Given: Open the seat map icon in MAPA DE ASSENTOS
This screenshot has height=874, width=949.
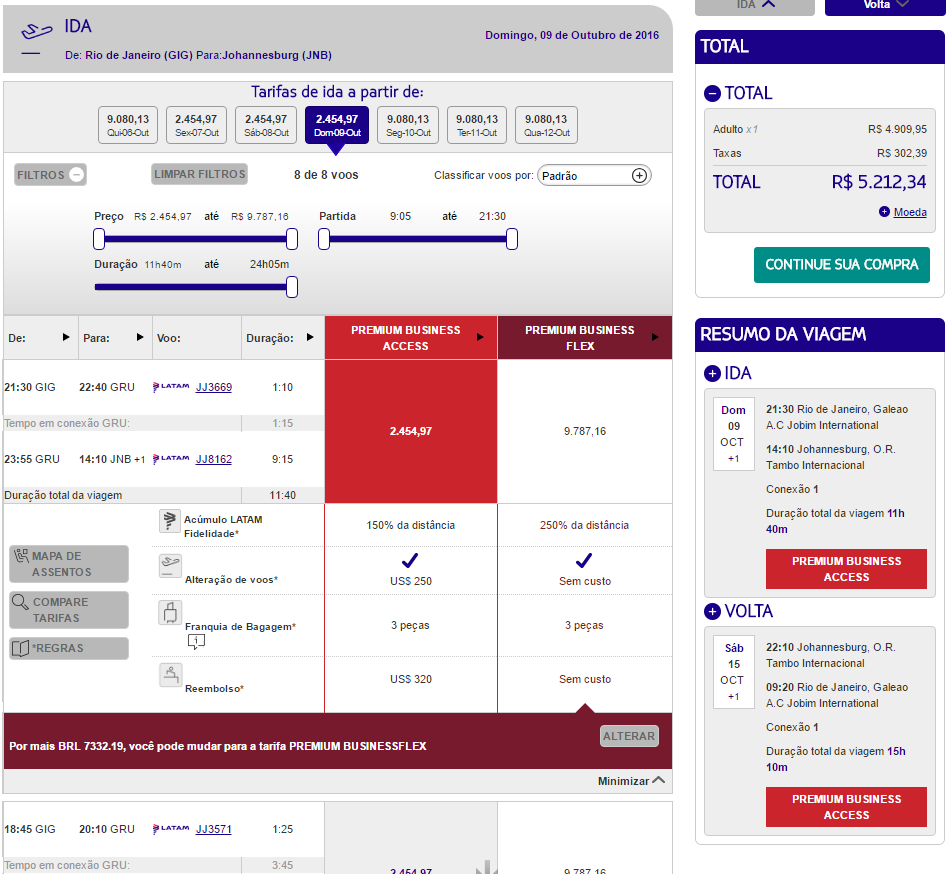Looking at the screenshot, I should (x=22, y=556).
